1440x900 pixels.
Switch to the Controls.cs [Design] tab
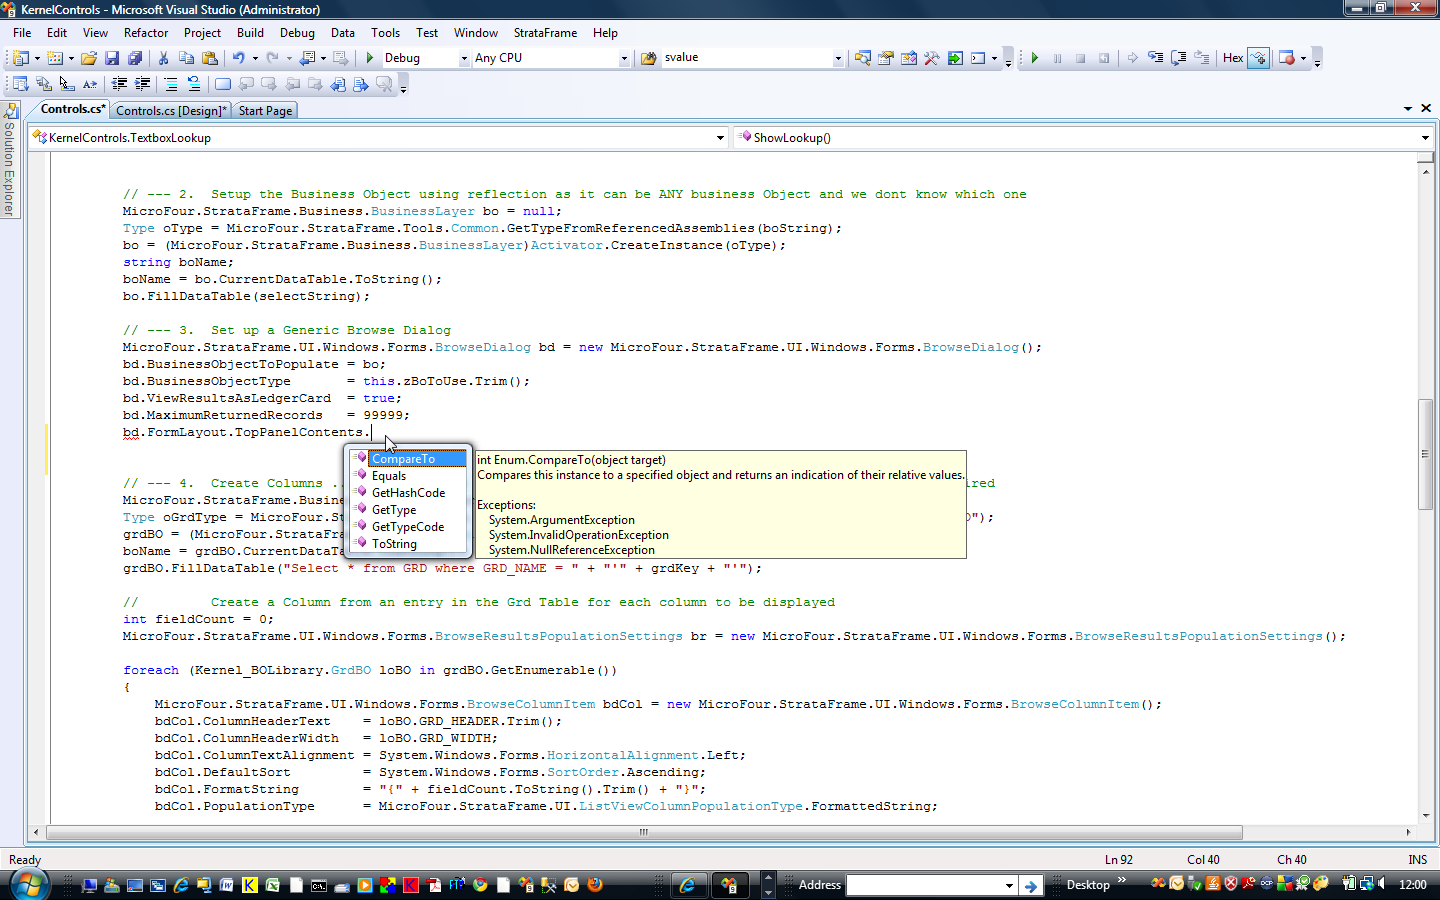171,111
